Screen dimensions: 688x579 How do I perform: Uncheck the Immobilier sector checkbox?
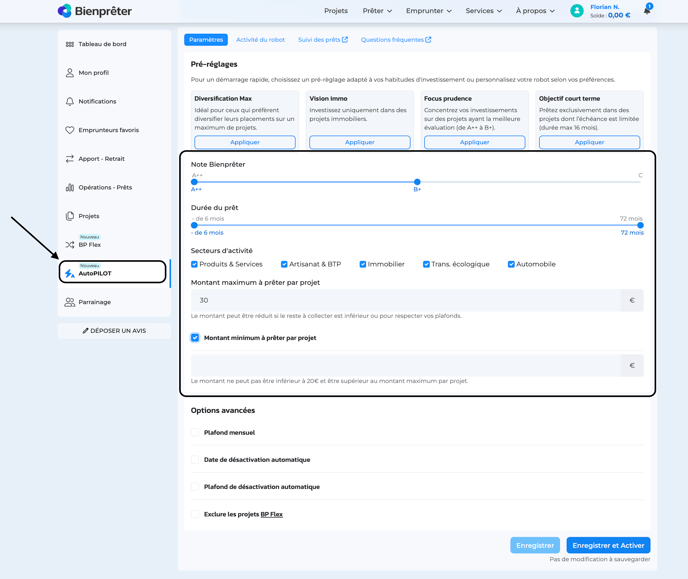pos(363,264)
